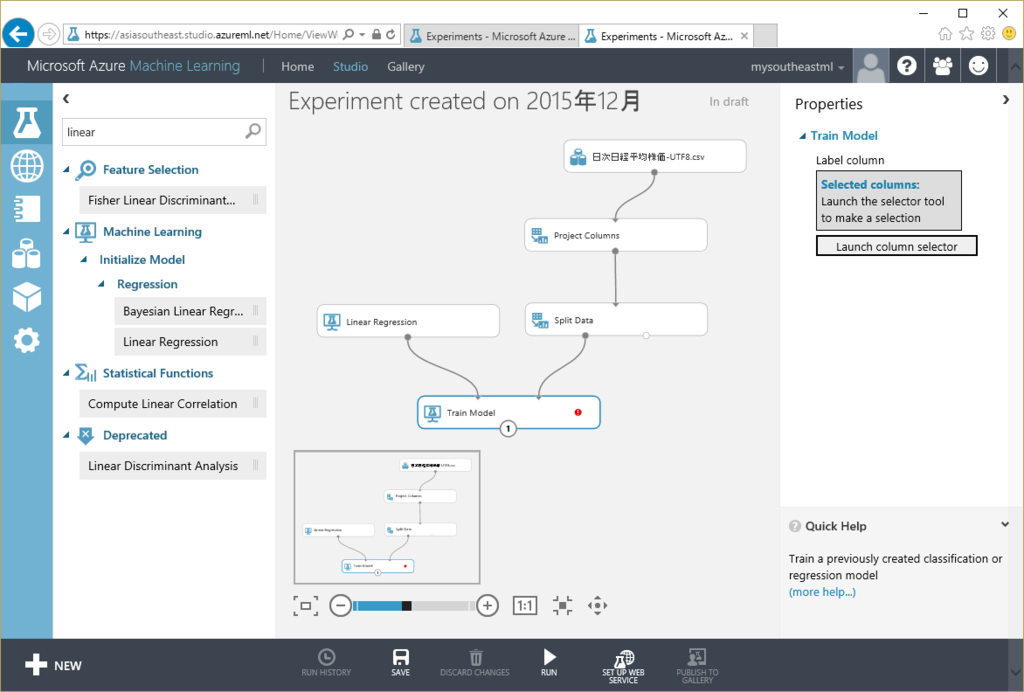Click the zoom level slider handle
The width and height of the screenshot is (1024, 692).
tap(406, 606)
